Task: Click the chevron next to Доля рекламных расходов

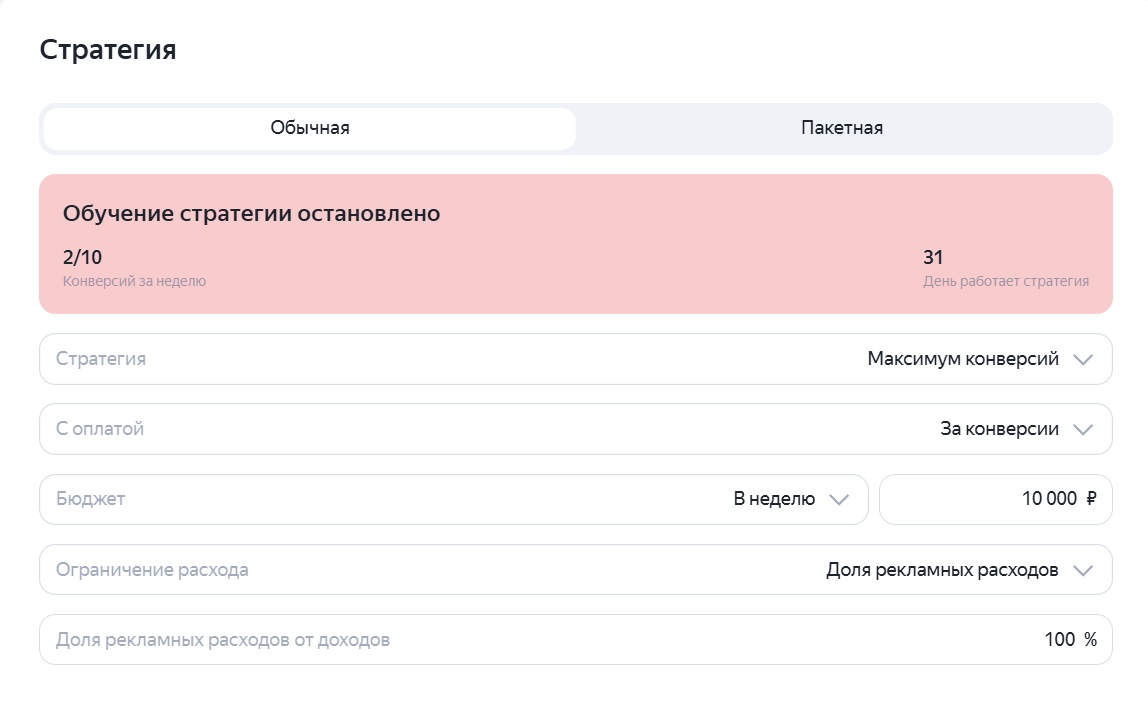Action: pyautogui.click(x=1083, y=570)
